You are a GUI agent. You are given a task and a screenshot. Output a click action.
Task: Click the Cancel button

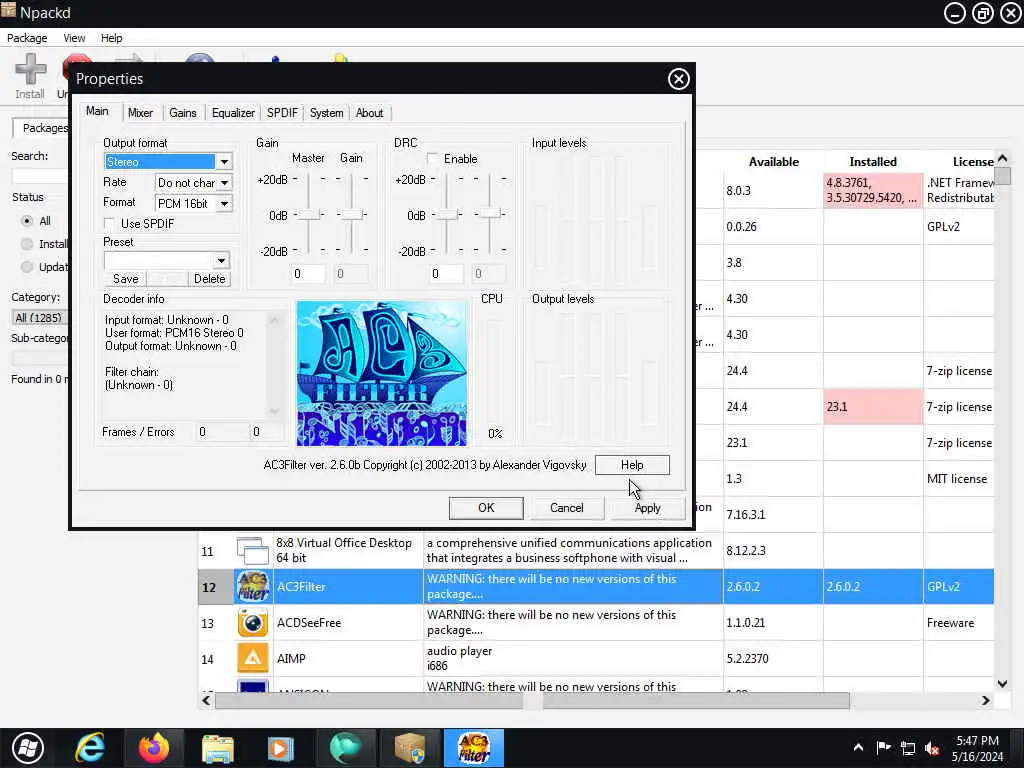click(x=567, y=508)
